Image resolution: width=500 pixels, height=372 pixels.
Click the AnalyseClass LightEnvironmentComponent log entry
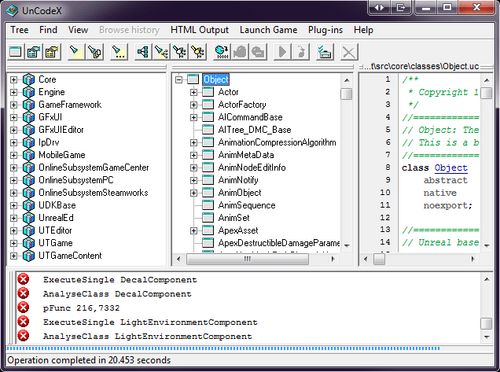147,336
